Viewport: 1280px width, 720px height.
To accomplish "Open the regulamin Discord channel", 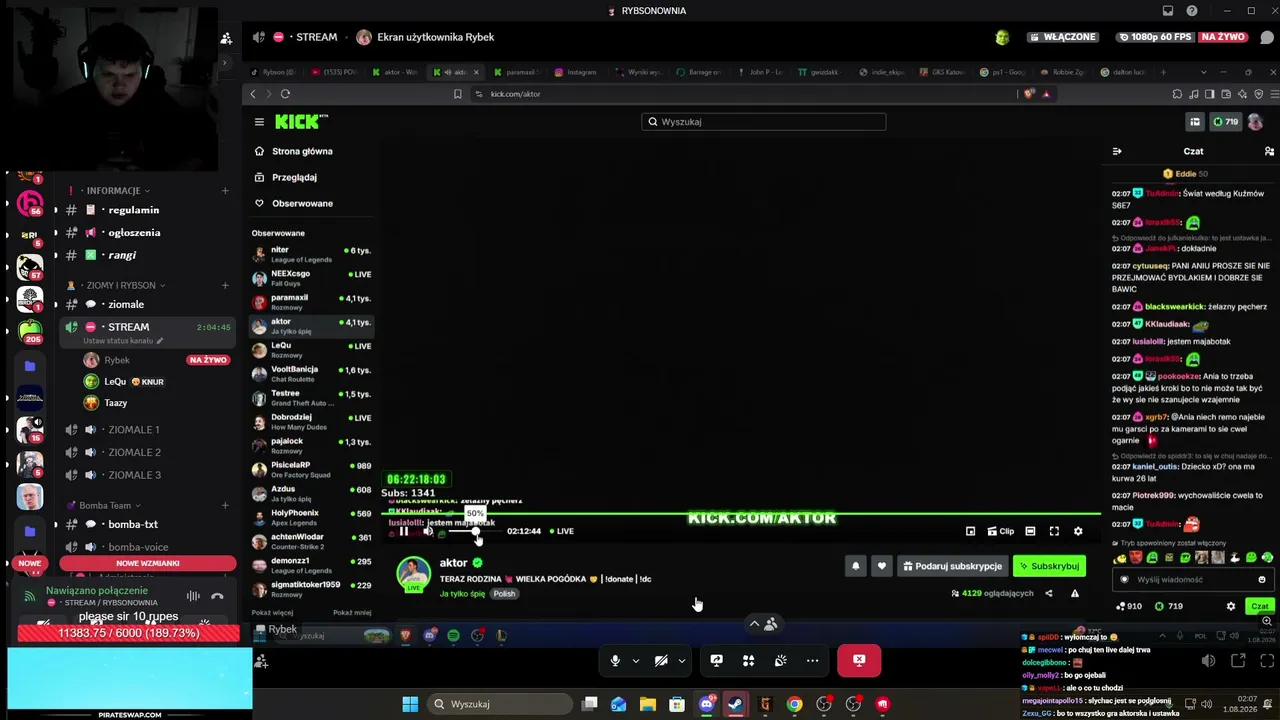I will [134, 210].
